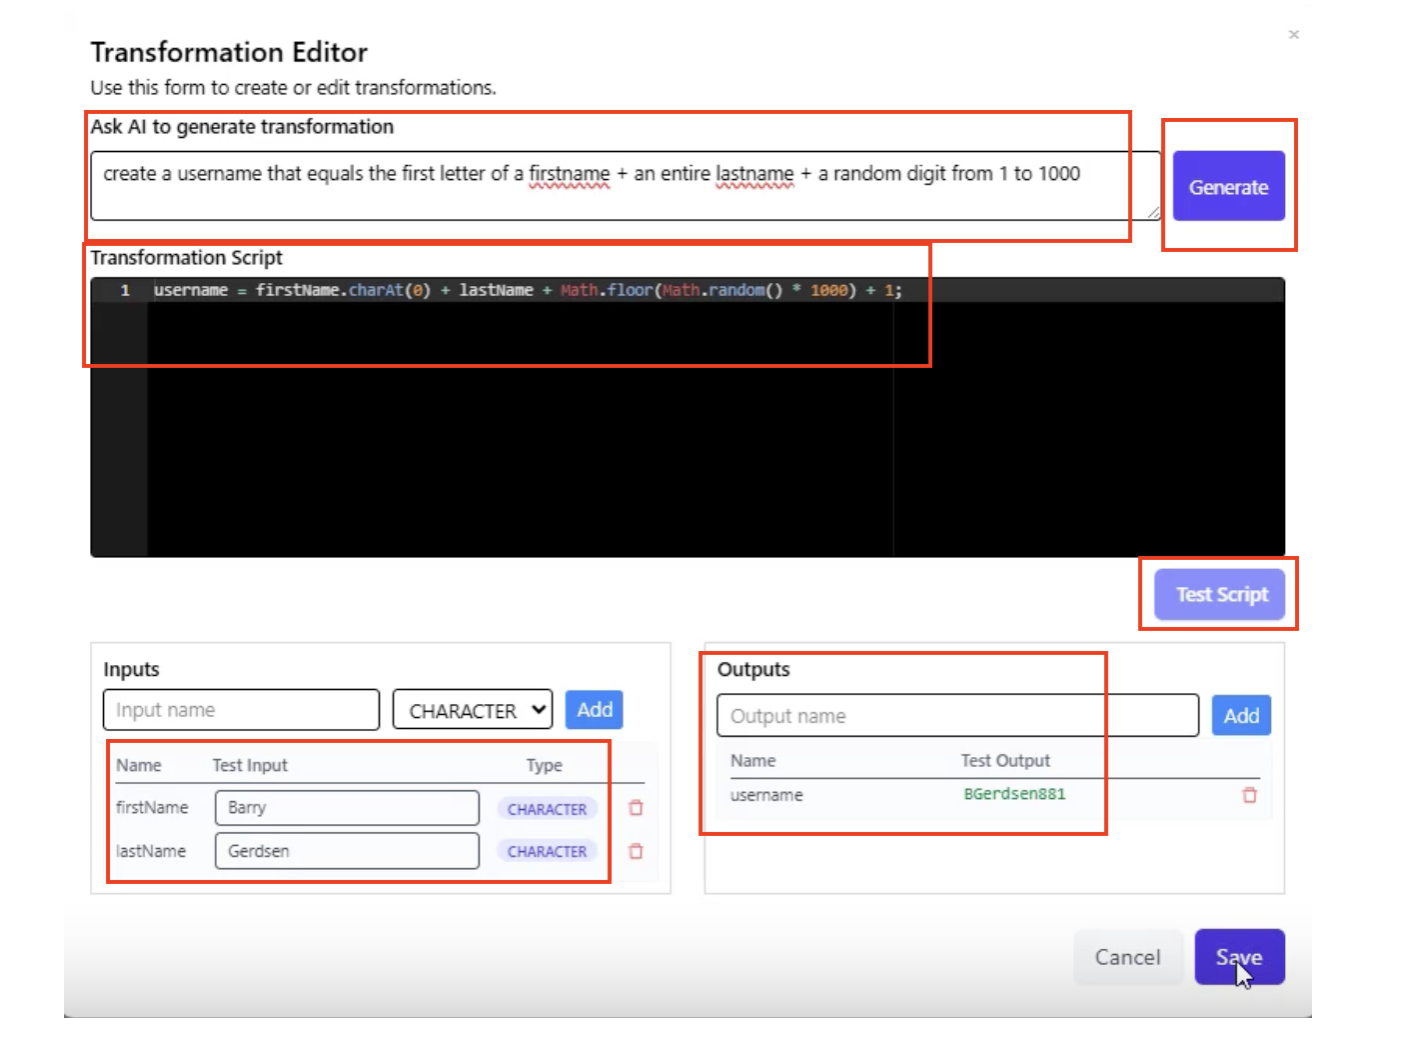1427x1063 pixels.
Task: Edit the lastName test input 'Gerdsen'
Action: click(346, 851)
